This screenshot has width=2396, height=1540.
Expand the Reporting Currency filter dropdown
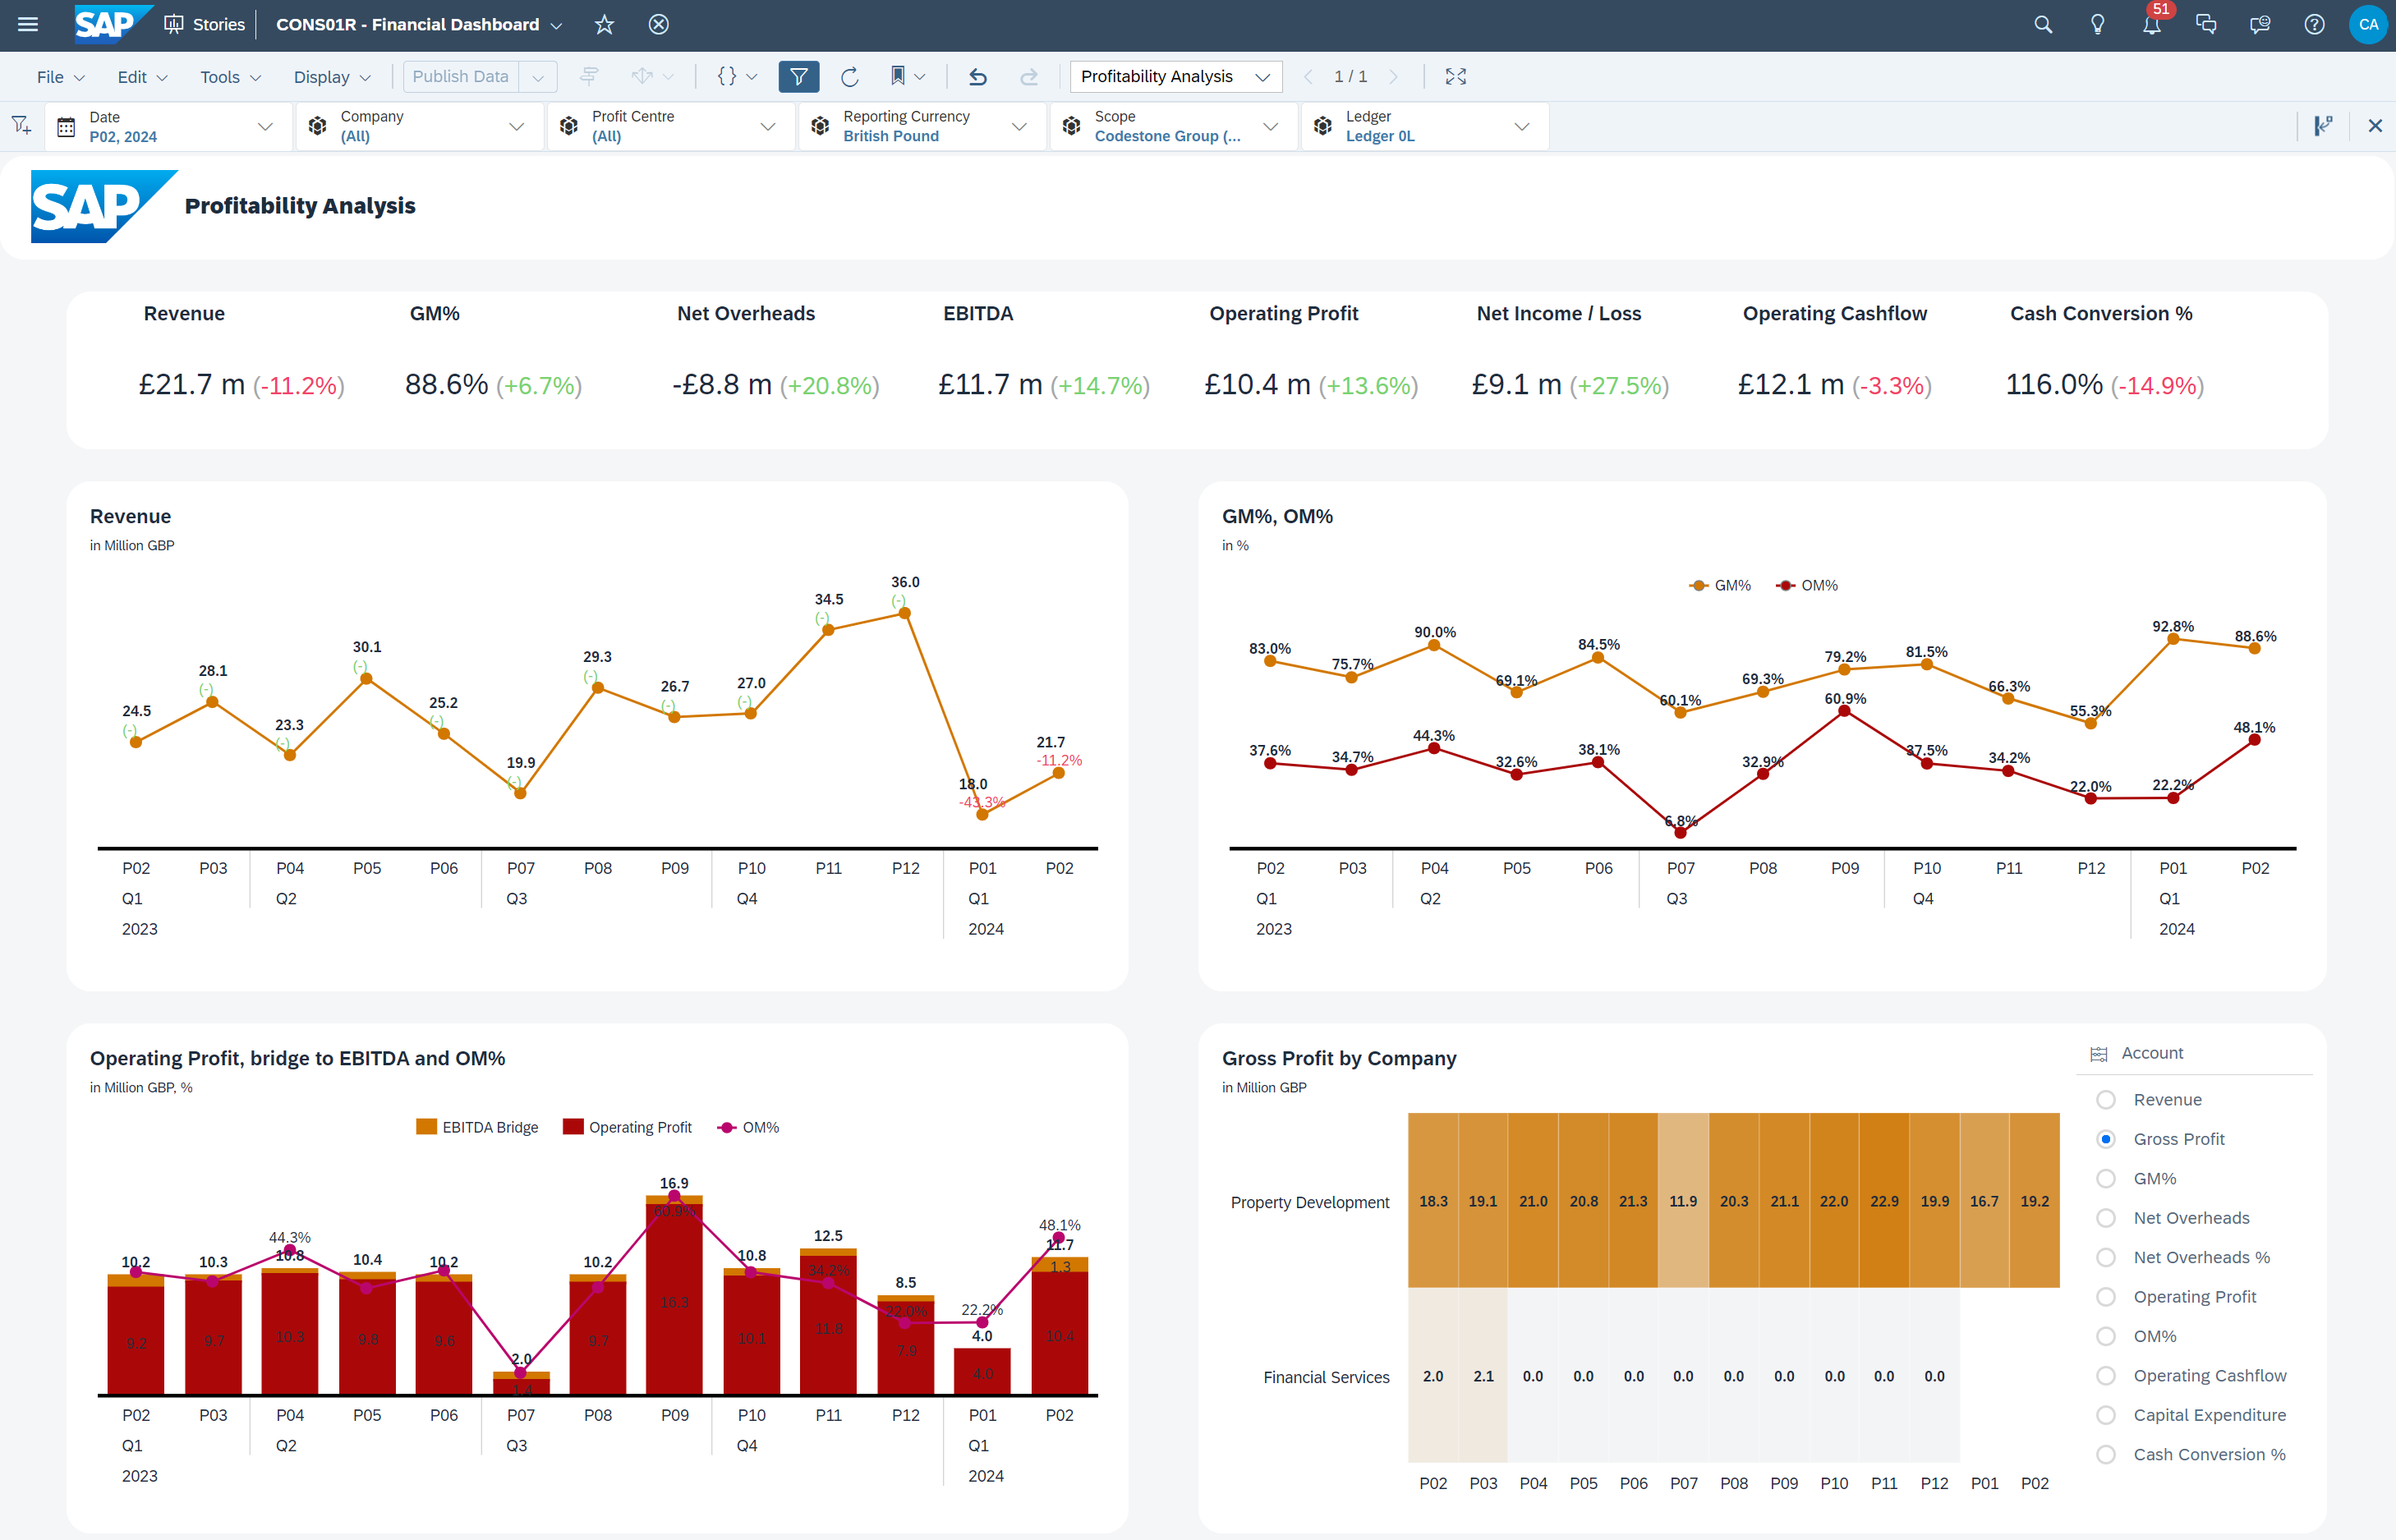point(1019,127)
